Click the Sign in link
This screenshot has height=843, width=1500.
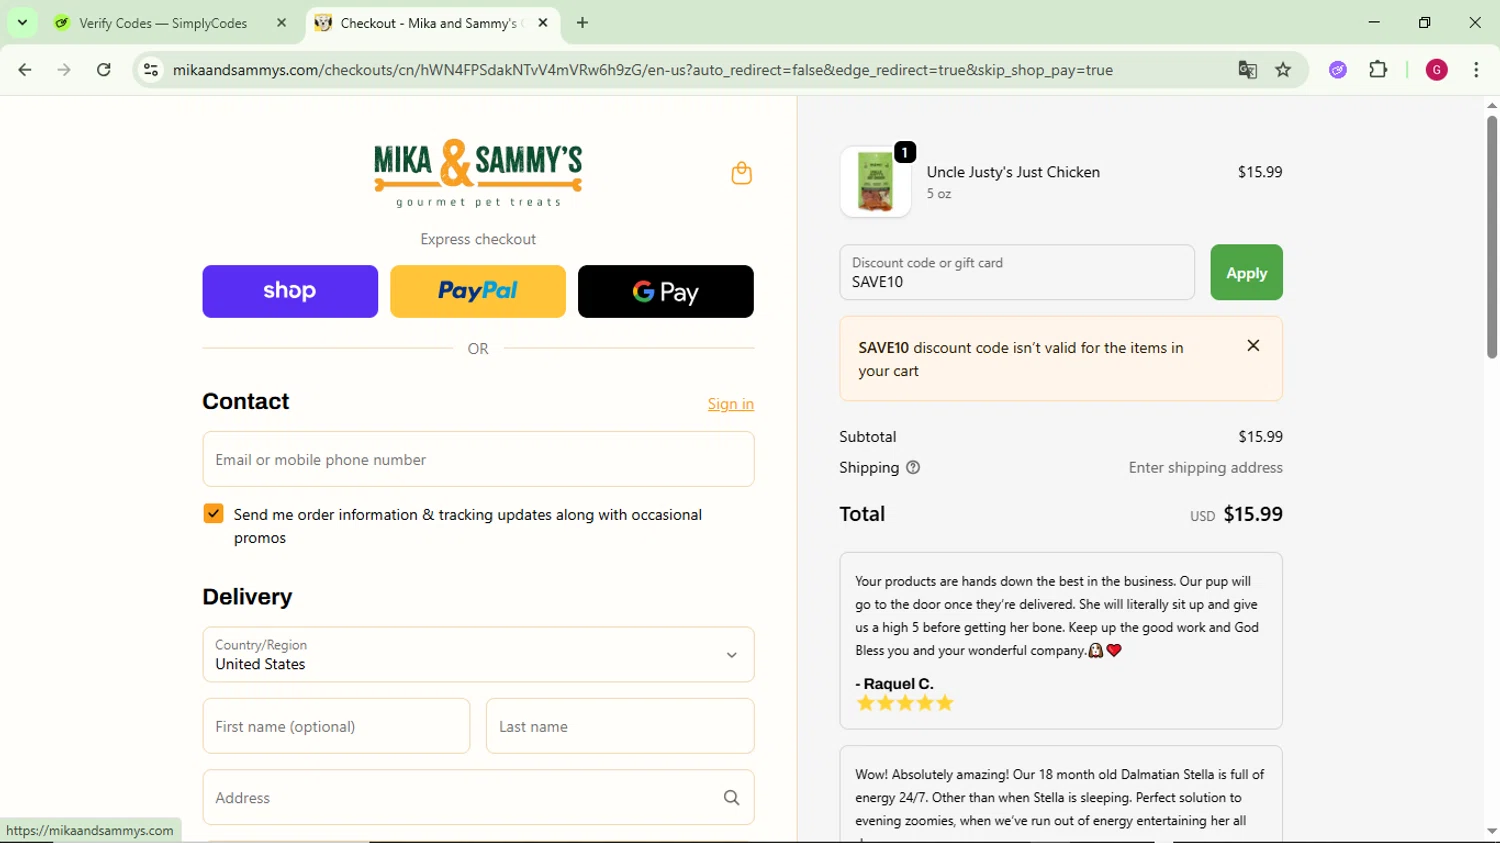(731, 404)
